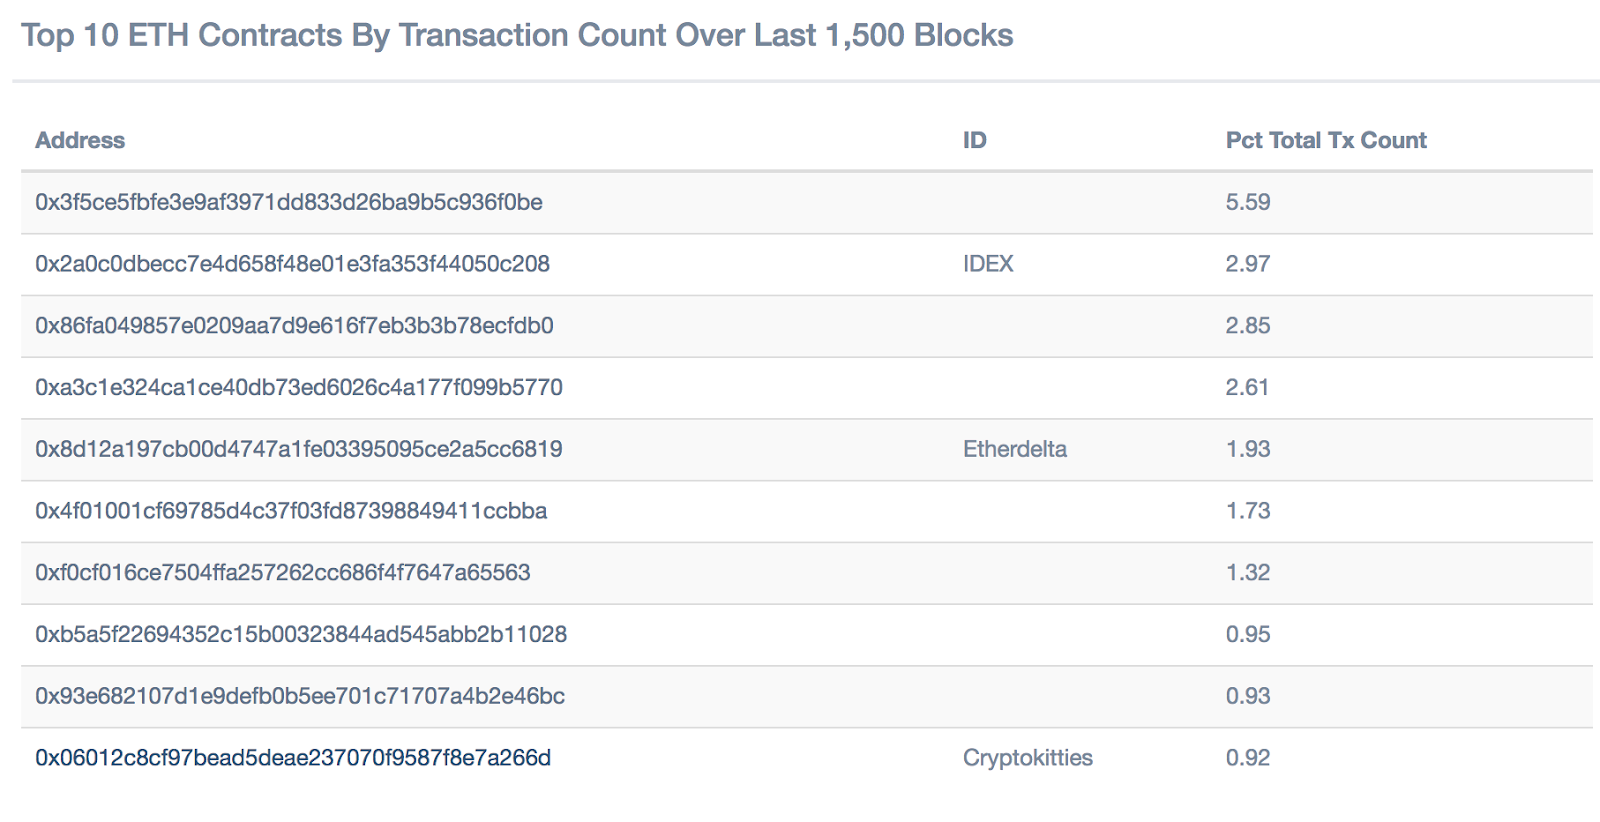Select address starting with 0x86fa049857
This screenshot has width=1600, height=822.
(x=294, y=326)
